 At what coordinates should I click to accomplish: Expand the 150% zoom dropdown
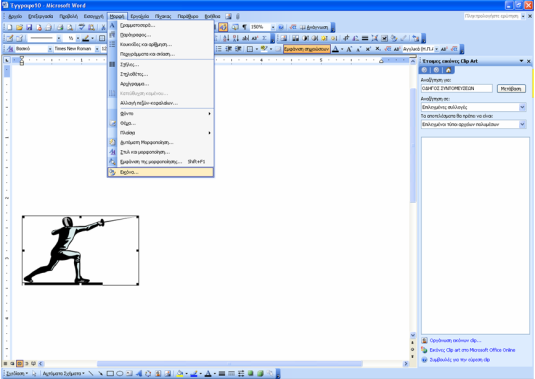pos(273,27)
